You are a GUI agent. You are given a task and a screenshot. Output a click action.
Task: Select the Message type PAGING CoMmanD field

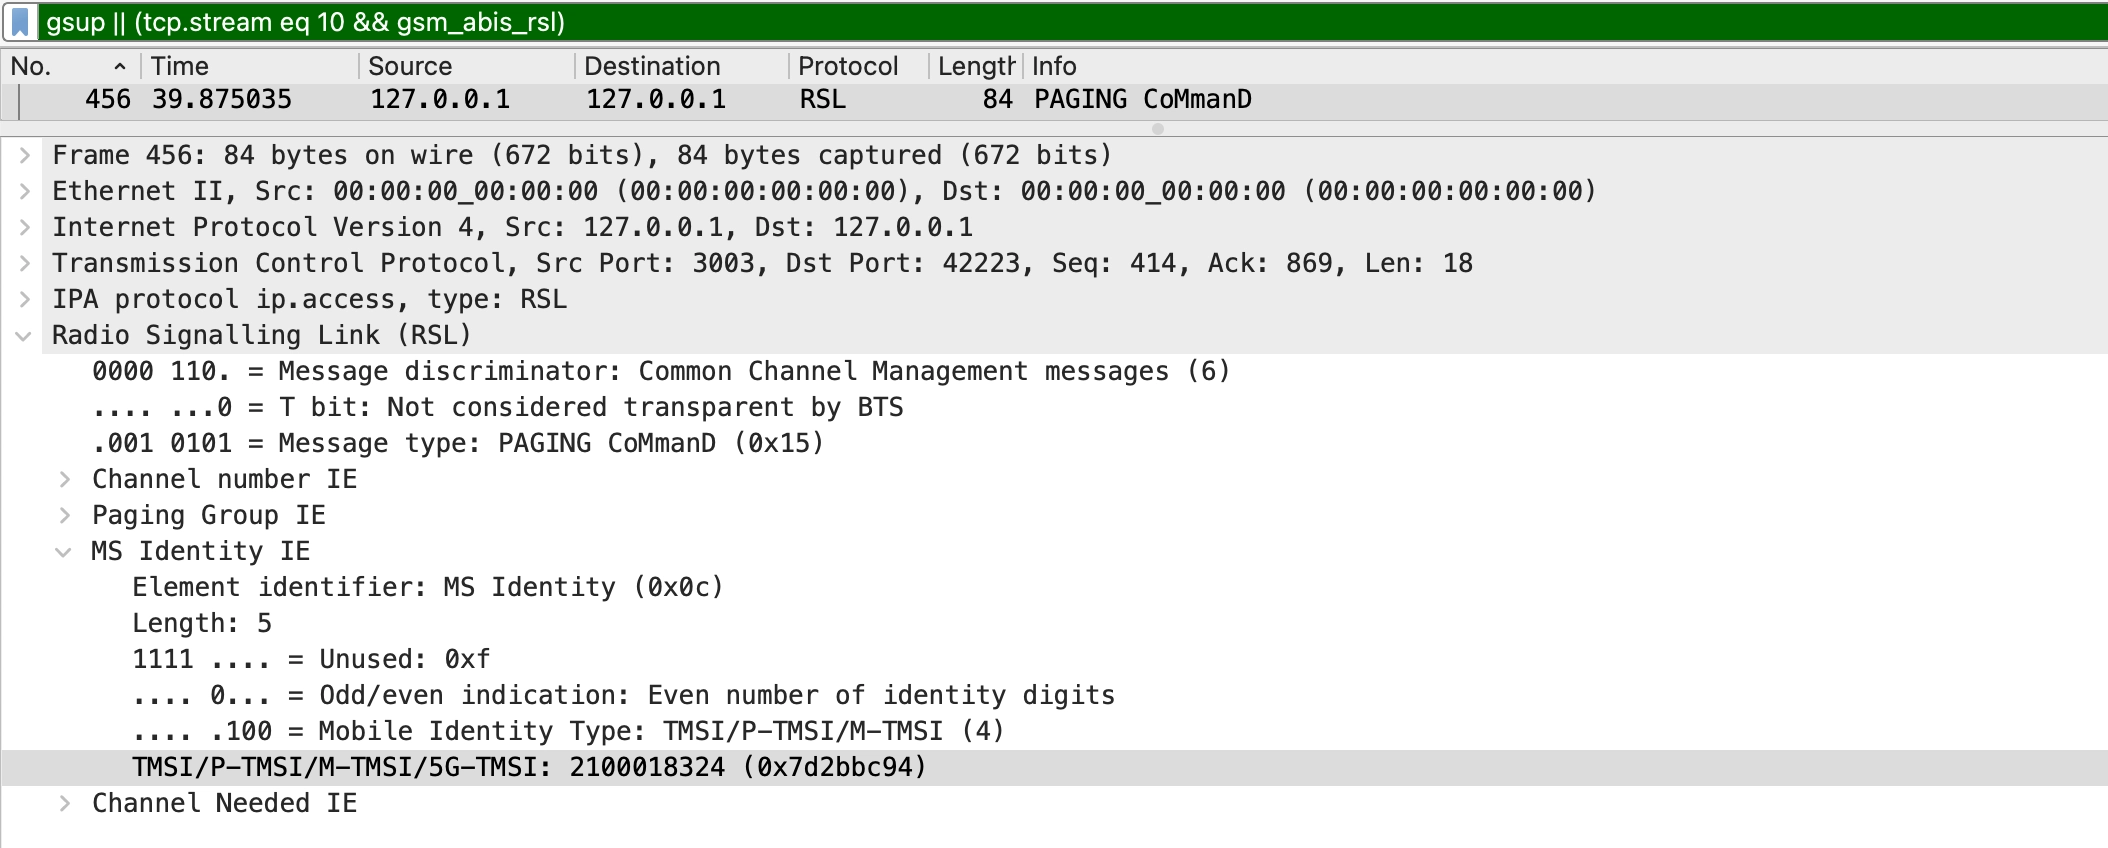tap(458, 443)
